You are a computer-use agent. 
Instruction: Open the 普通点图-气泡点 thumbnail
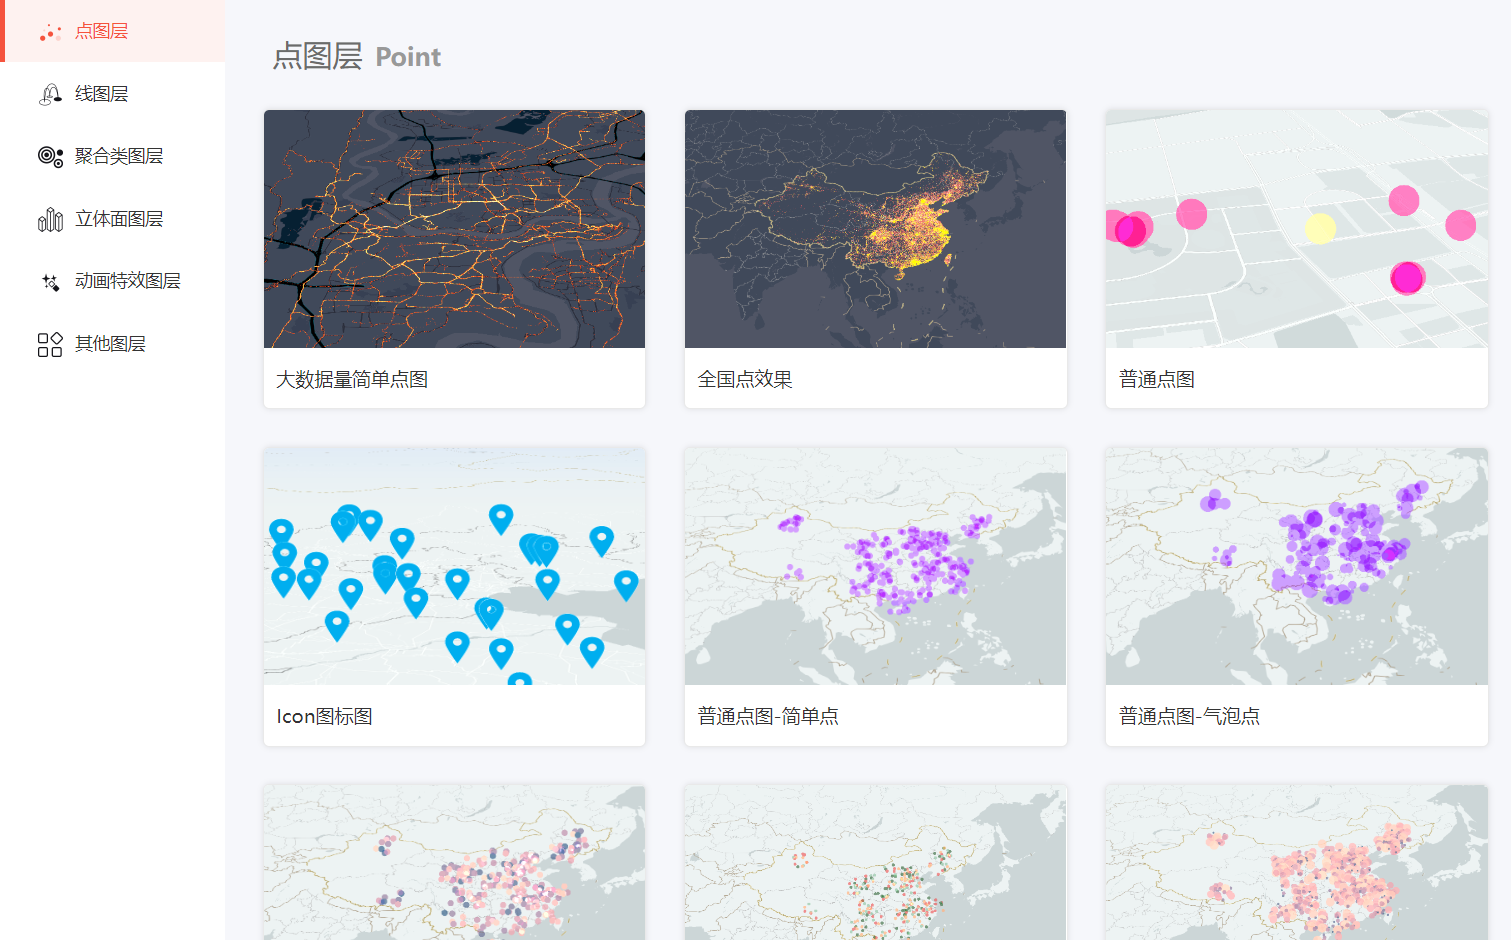point(1297,566)
